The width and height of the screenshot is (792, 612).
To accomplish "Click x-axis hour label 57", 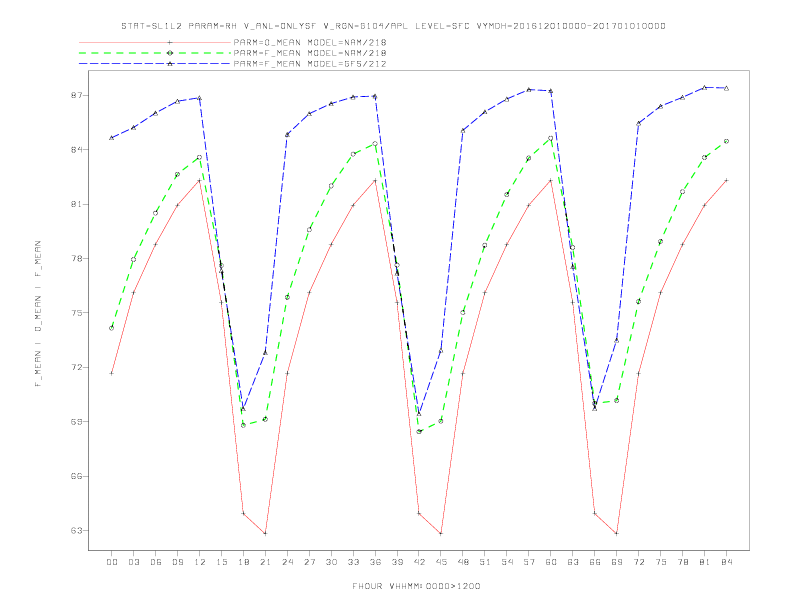I will tap(529, 562).
